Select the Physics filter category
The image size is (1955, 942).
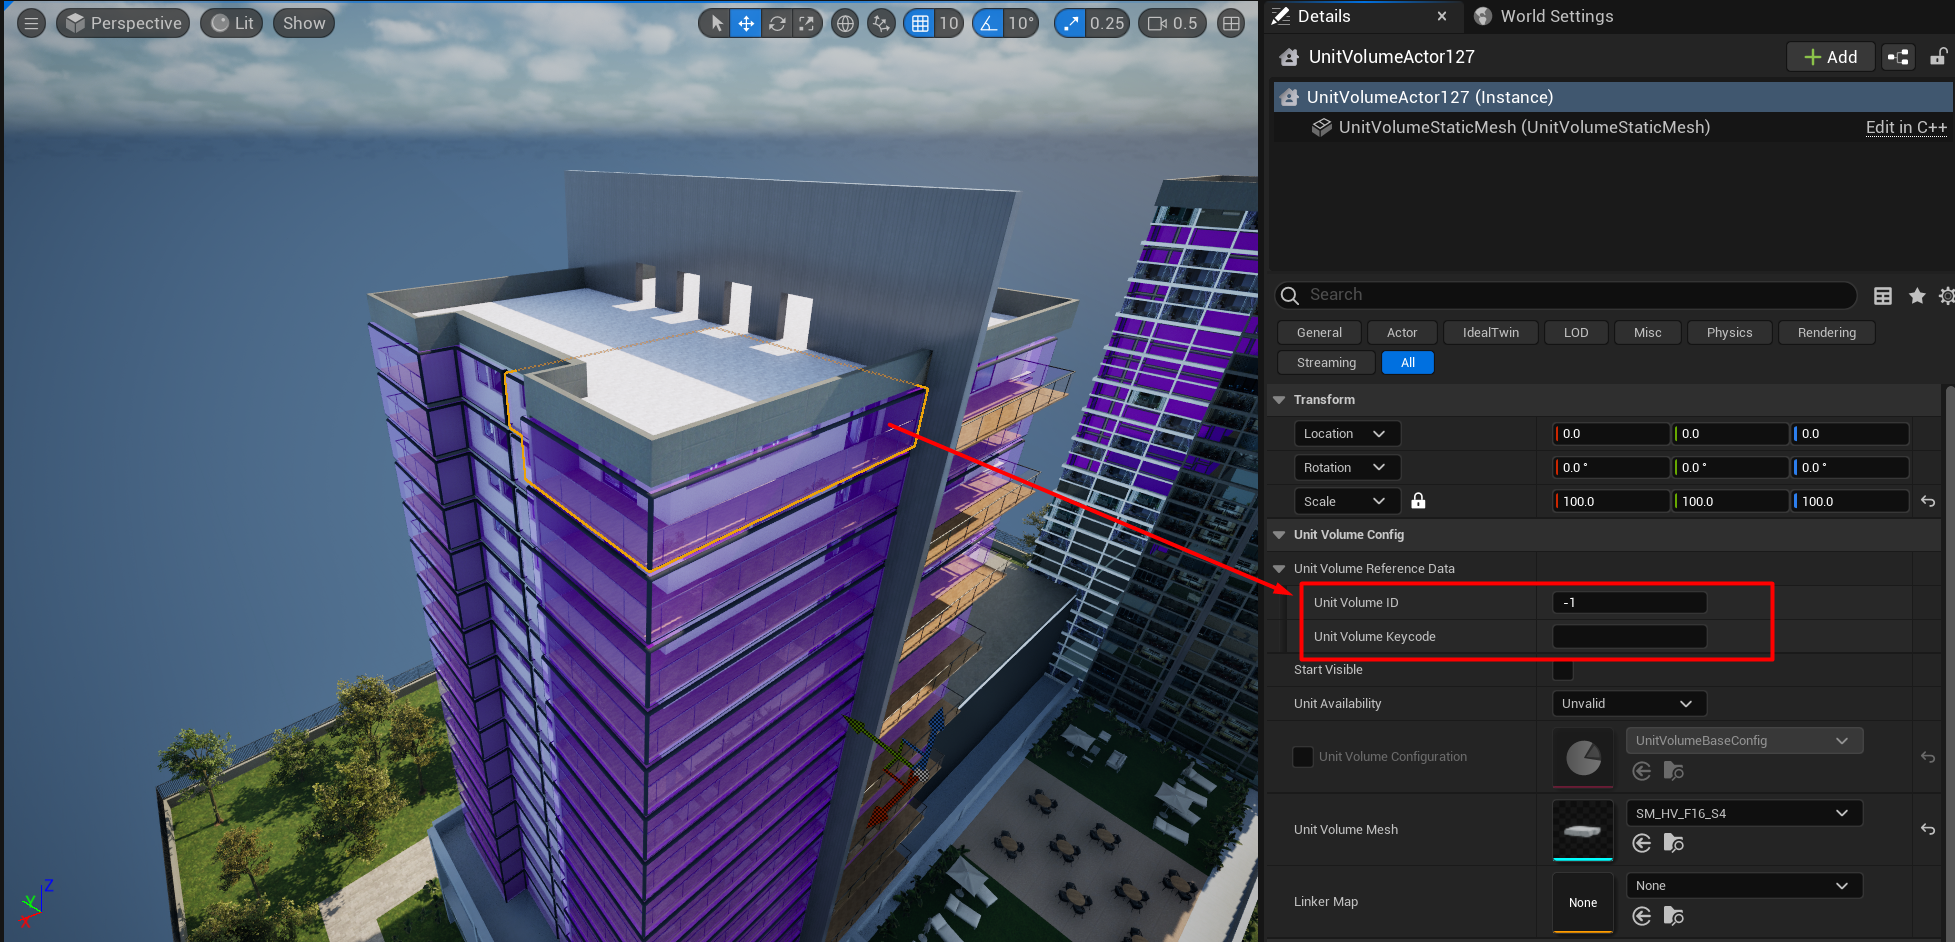point(1728,333)
